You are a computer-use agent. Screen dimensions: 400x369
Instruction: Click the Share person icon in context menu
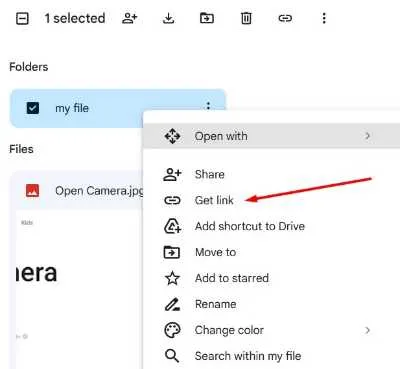tap(172, 174)
